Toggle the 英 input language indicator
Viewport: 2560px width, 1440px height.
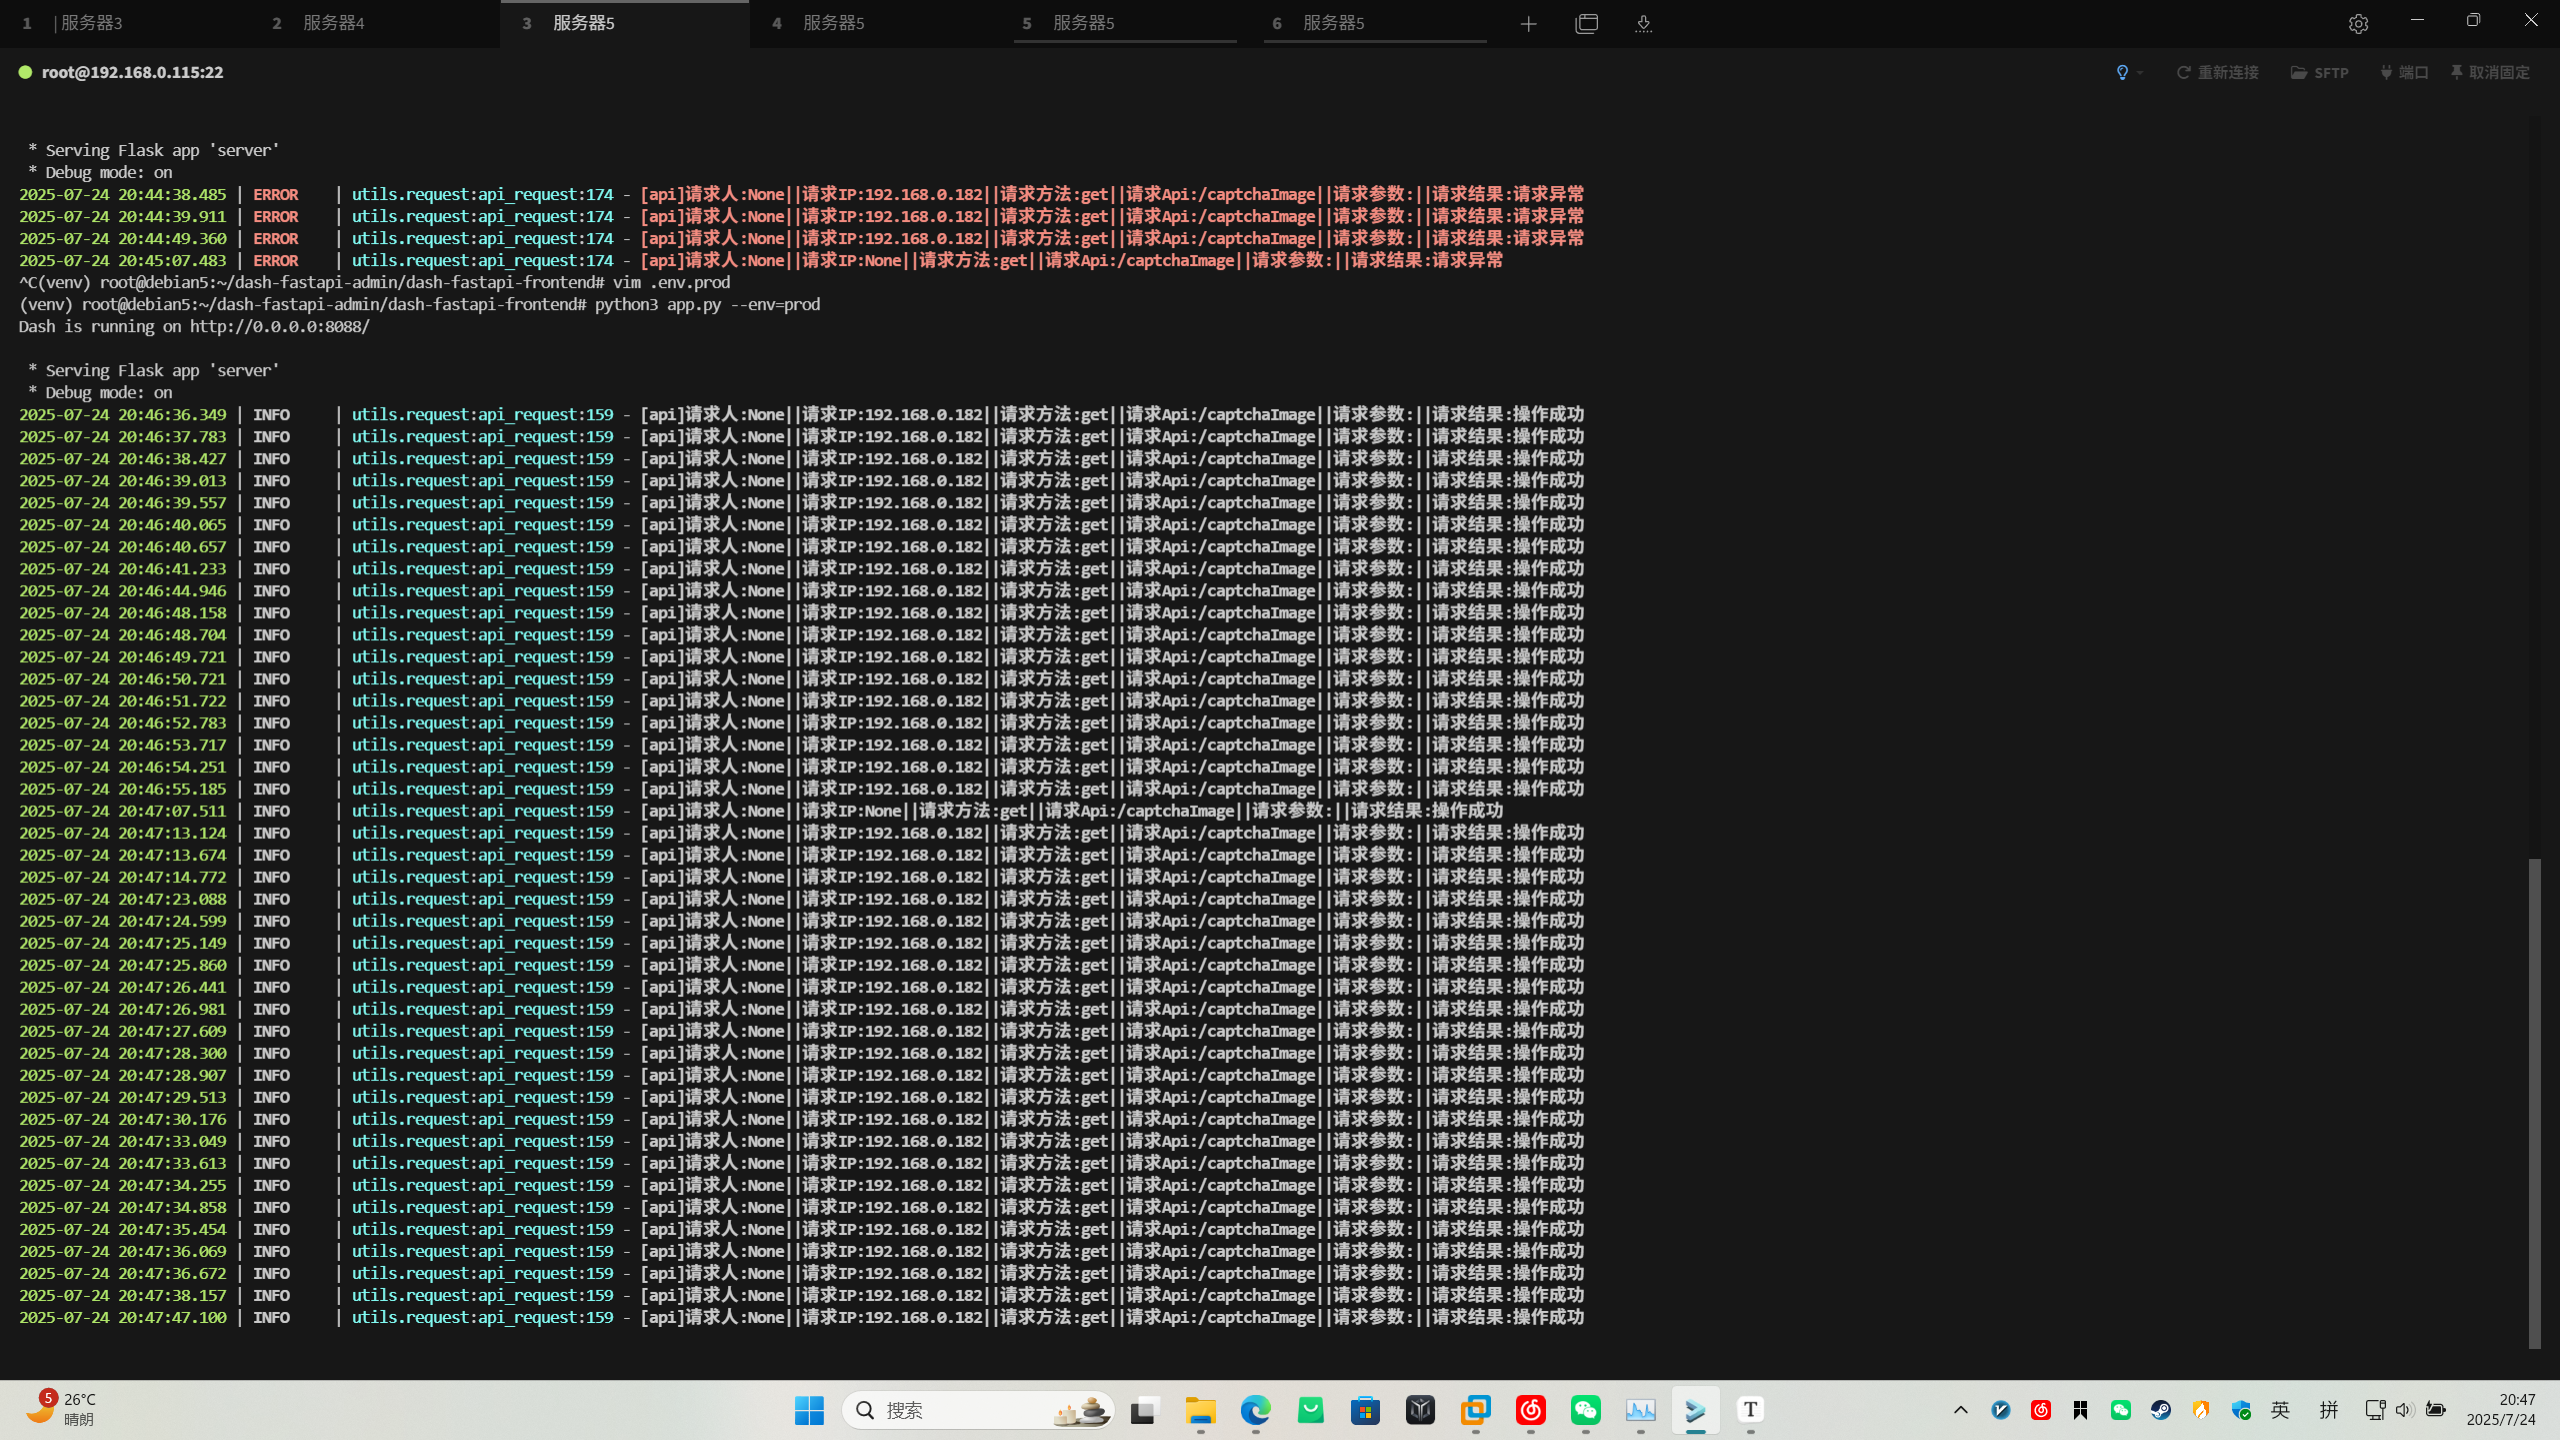[x=2280, y=1410]
